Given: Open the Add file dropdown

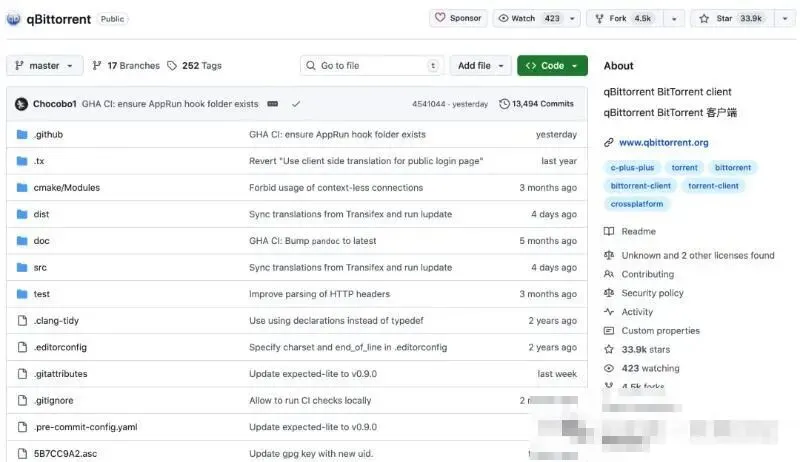Looking at the screenshot, I should coord(480,65).
